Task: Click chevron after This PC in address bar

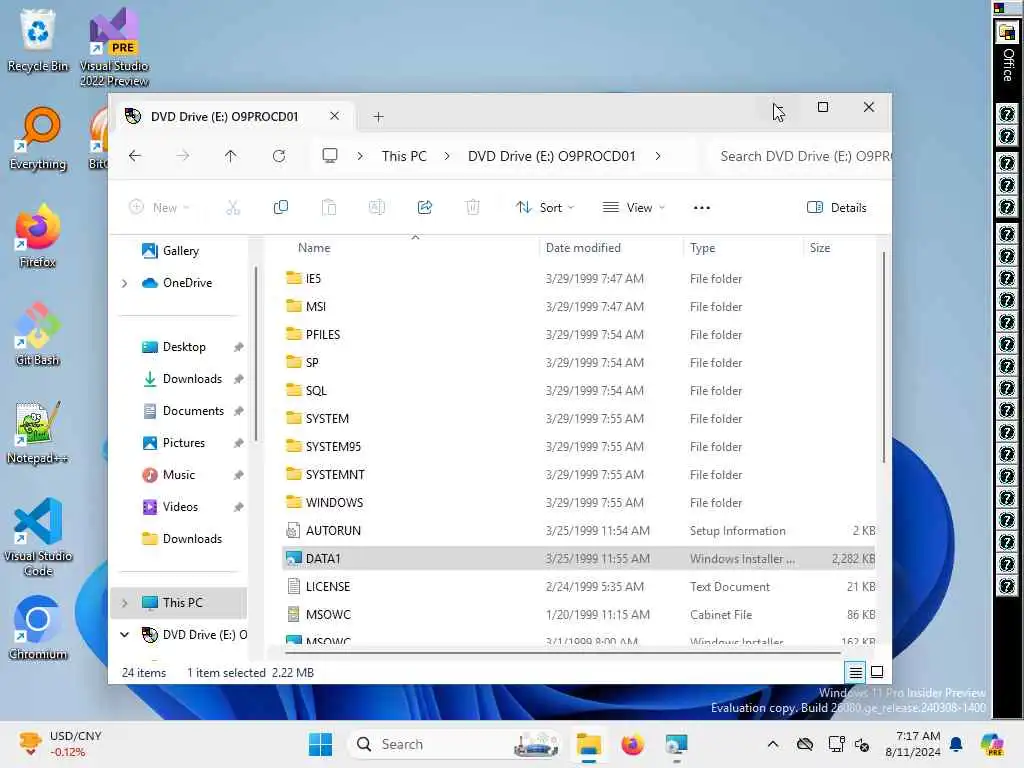Action: [447, 156]
